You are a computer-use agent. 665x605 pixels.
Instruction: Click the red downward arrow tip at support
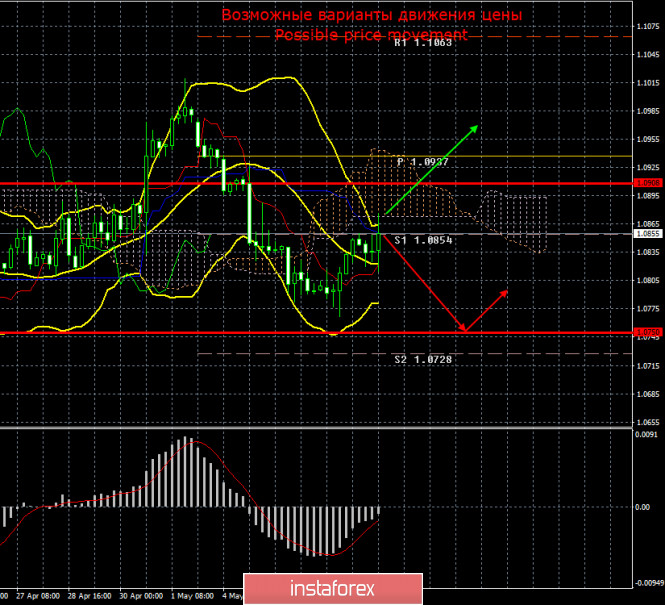(x=464, y=330)
